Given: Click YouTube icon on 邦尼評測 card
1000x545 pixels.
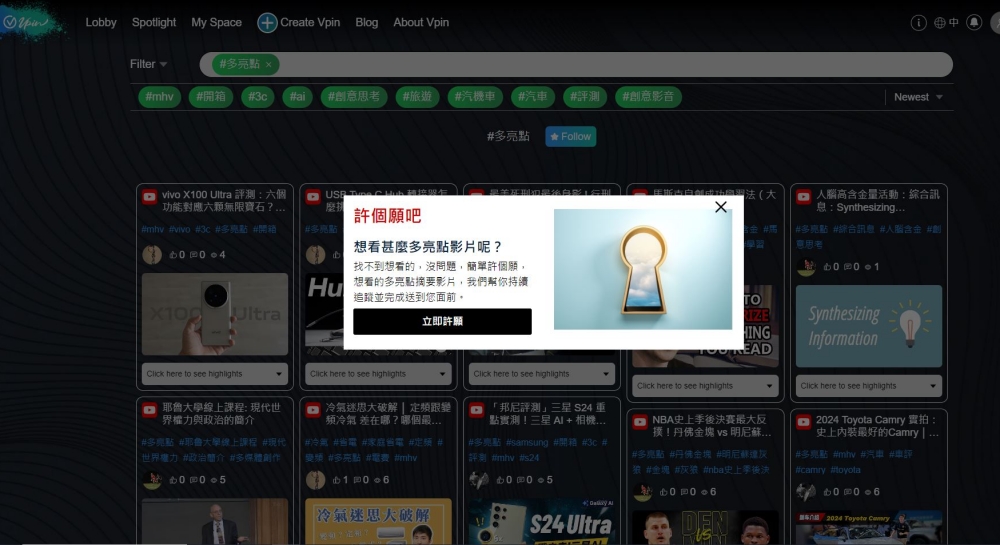Looking at the screenshot, I should 476,410.
